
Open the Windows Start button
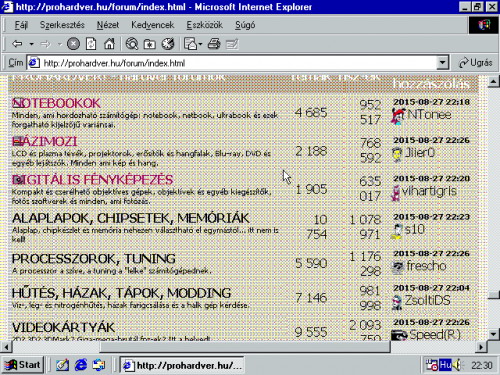23,365
